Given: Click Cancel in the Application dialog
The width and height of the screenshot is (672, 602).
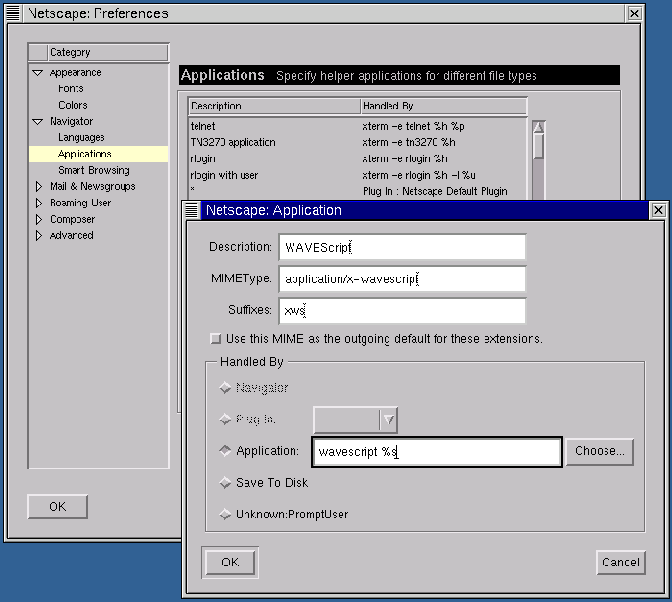Looking at the screenshot, I should [621, 563].
